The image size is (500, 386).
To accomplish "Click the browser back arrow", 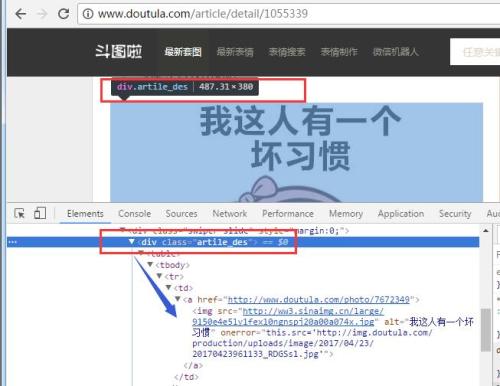I will pyautogui.click(x=21, y=14).
